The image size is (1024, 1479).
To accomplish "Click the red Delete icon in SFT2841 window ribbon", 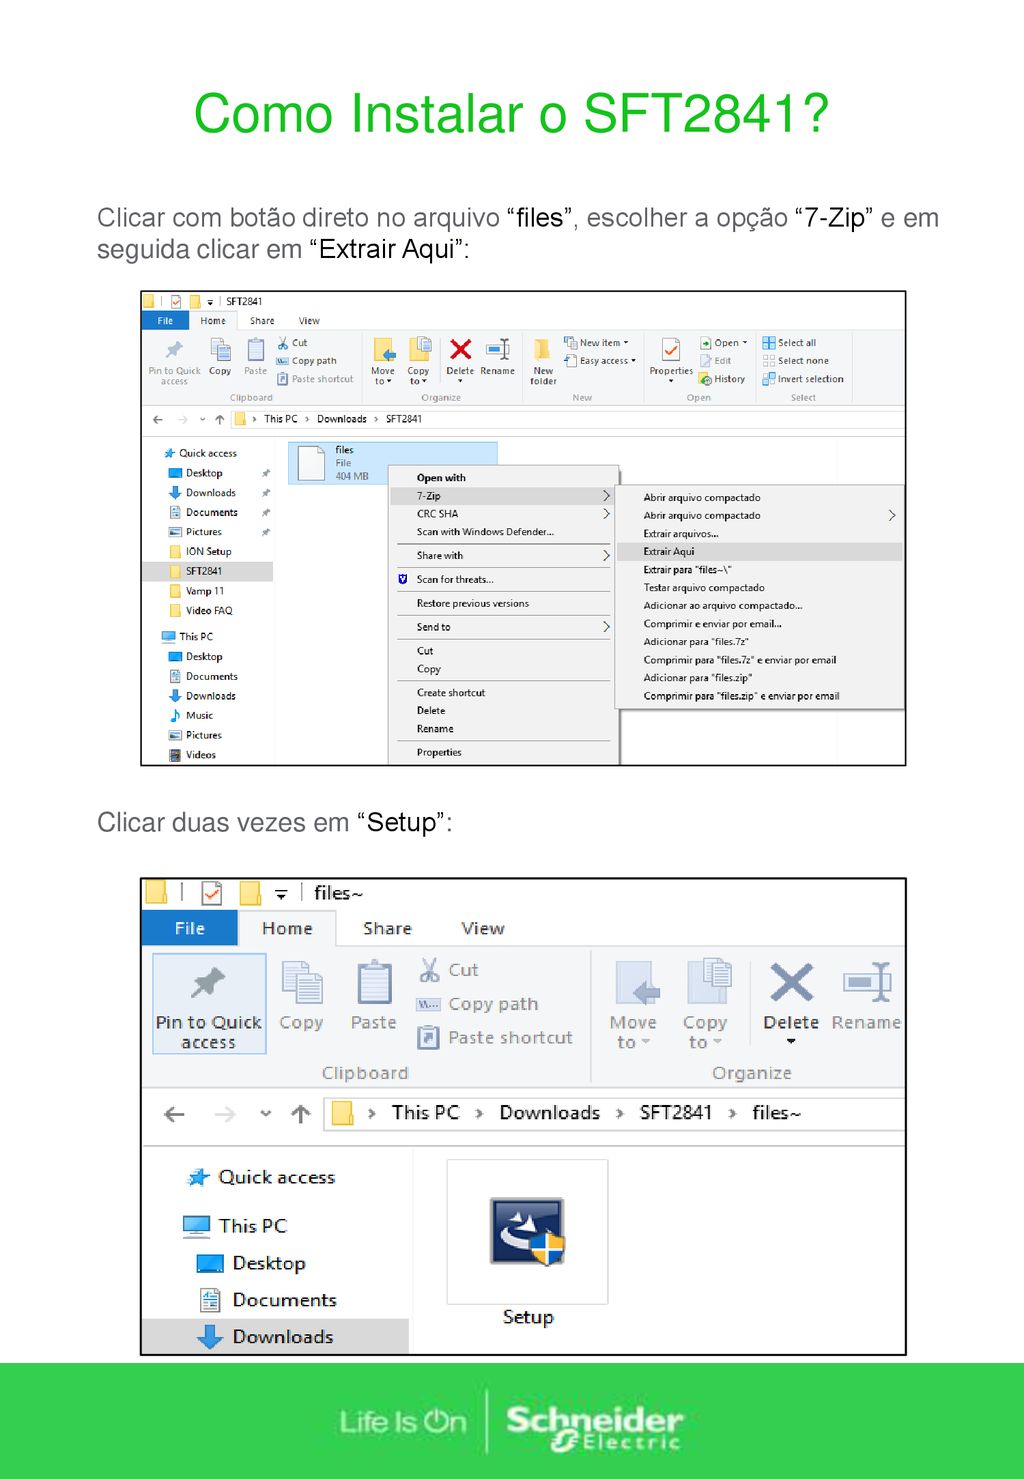I will pos(460,349).
